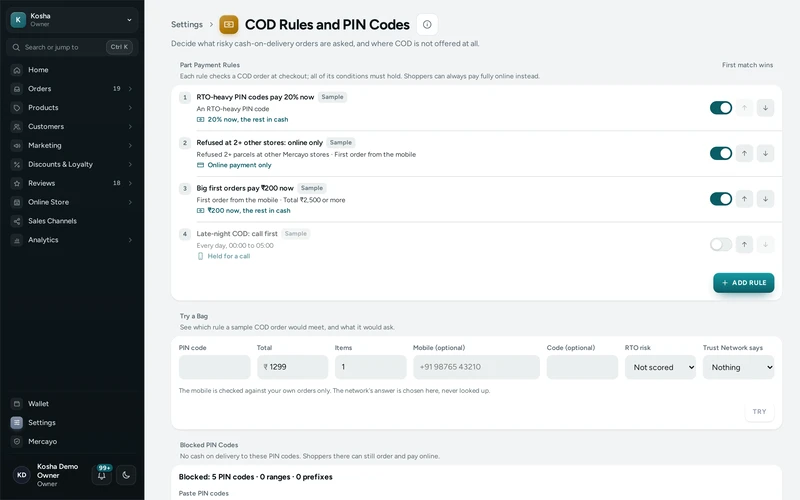
Task: Expand the Analytics submenu chevron
Action: (x=130, y=240)
